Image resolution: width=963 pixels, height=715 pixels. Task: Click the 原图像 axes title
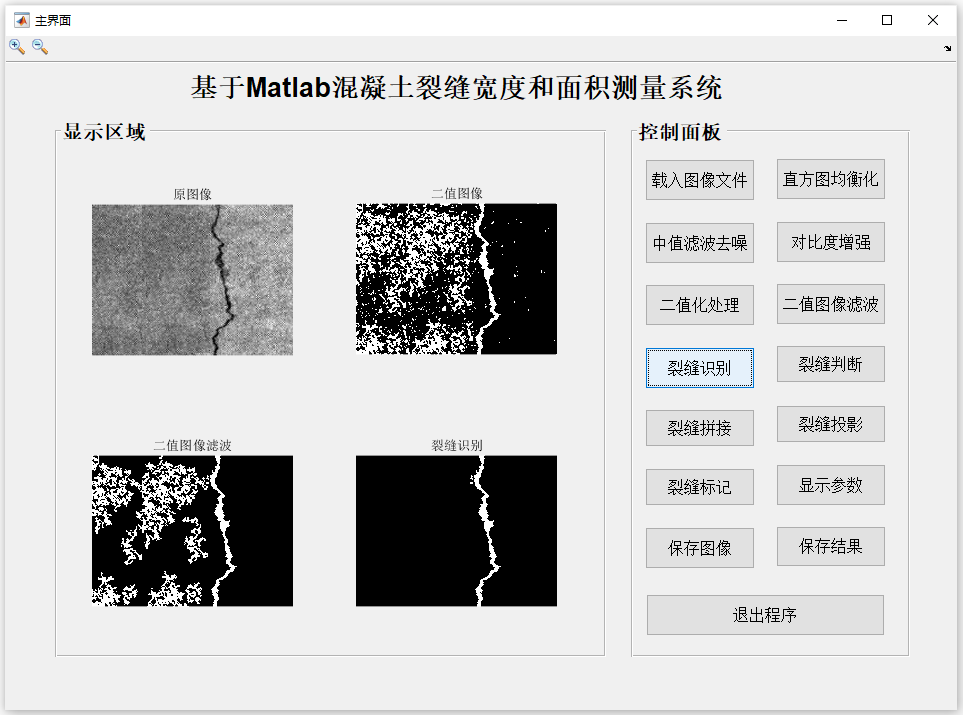[x=192, y=194]
